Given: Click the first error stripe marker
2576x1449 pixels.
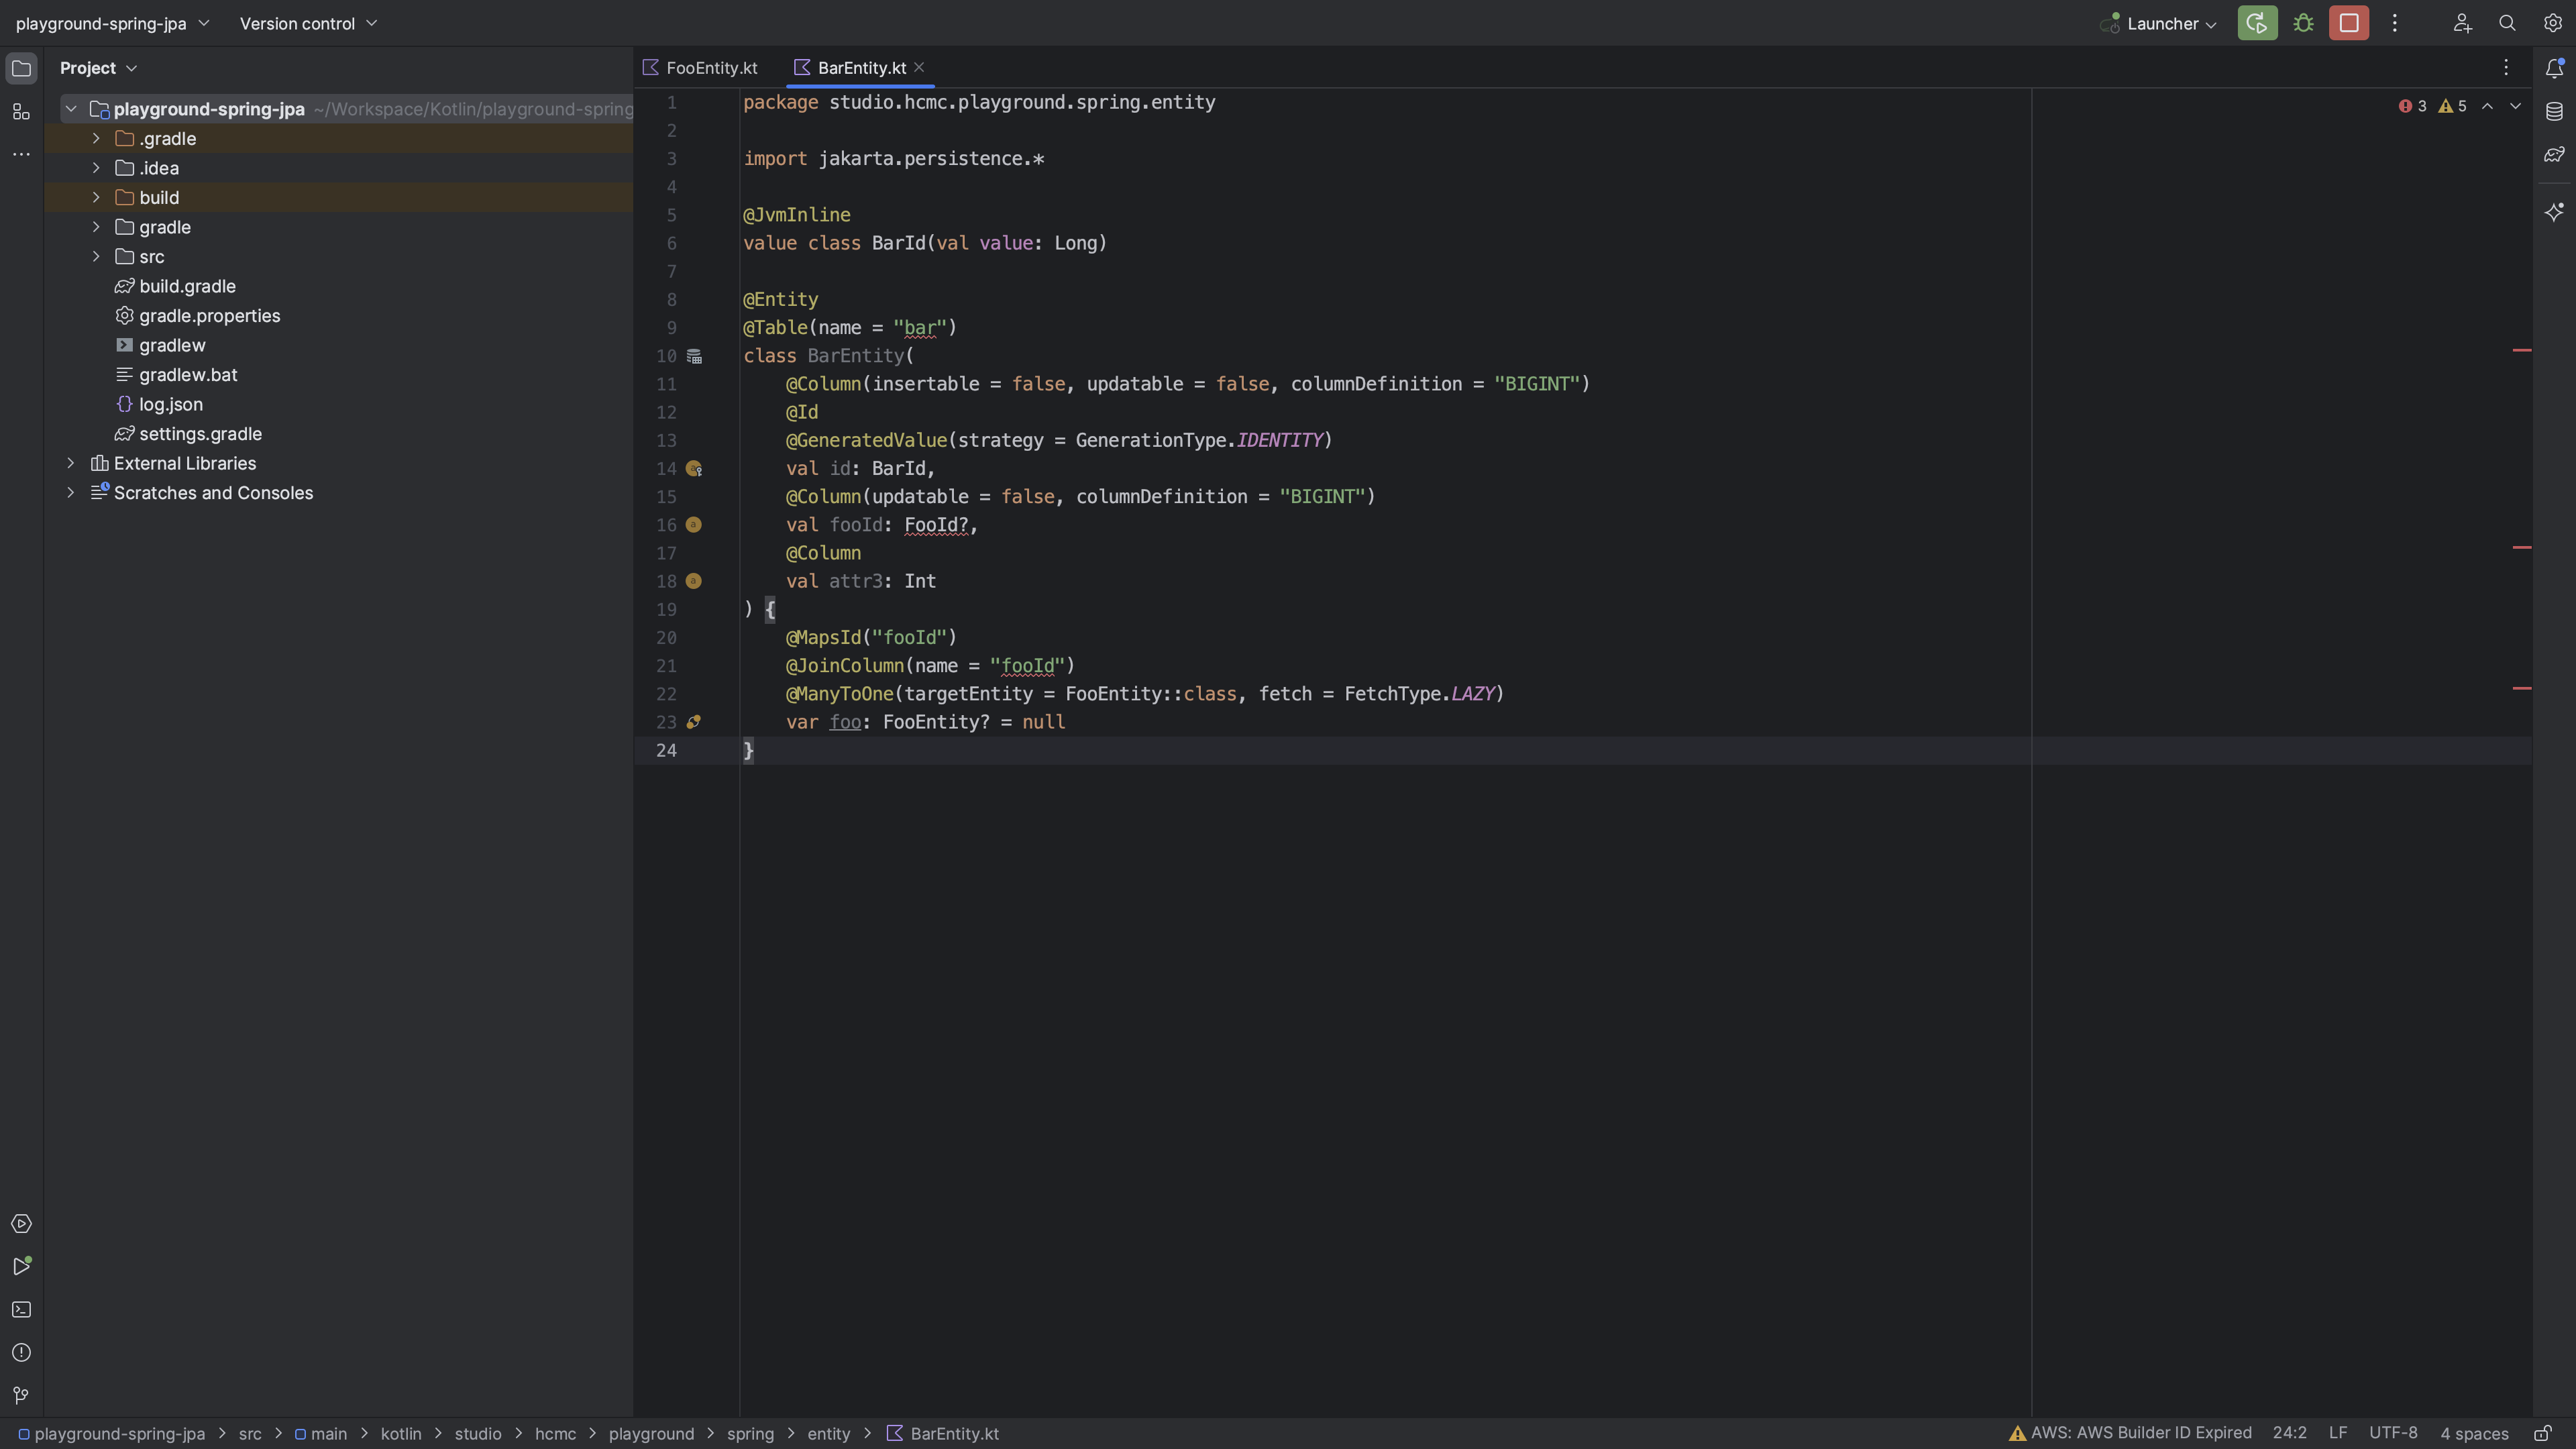Looking at the screenshot, I should [2521, 350].
